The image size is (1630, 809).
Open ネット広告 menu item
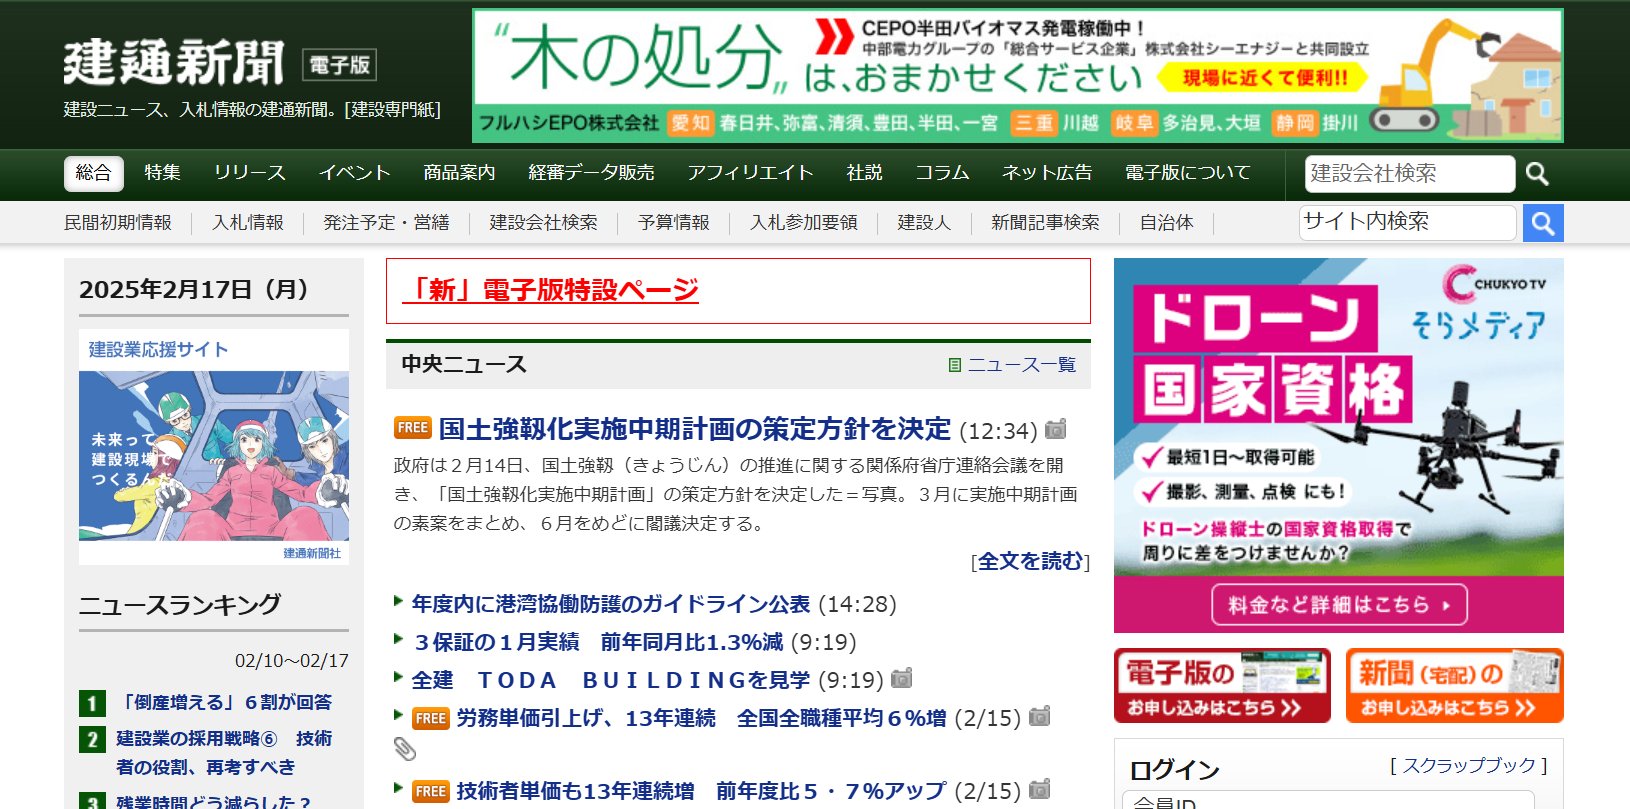click(x=1046, y=173)
